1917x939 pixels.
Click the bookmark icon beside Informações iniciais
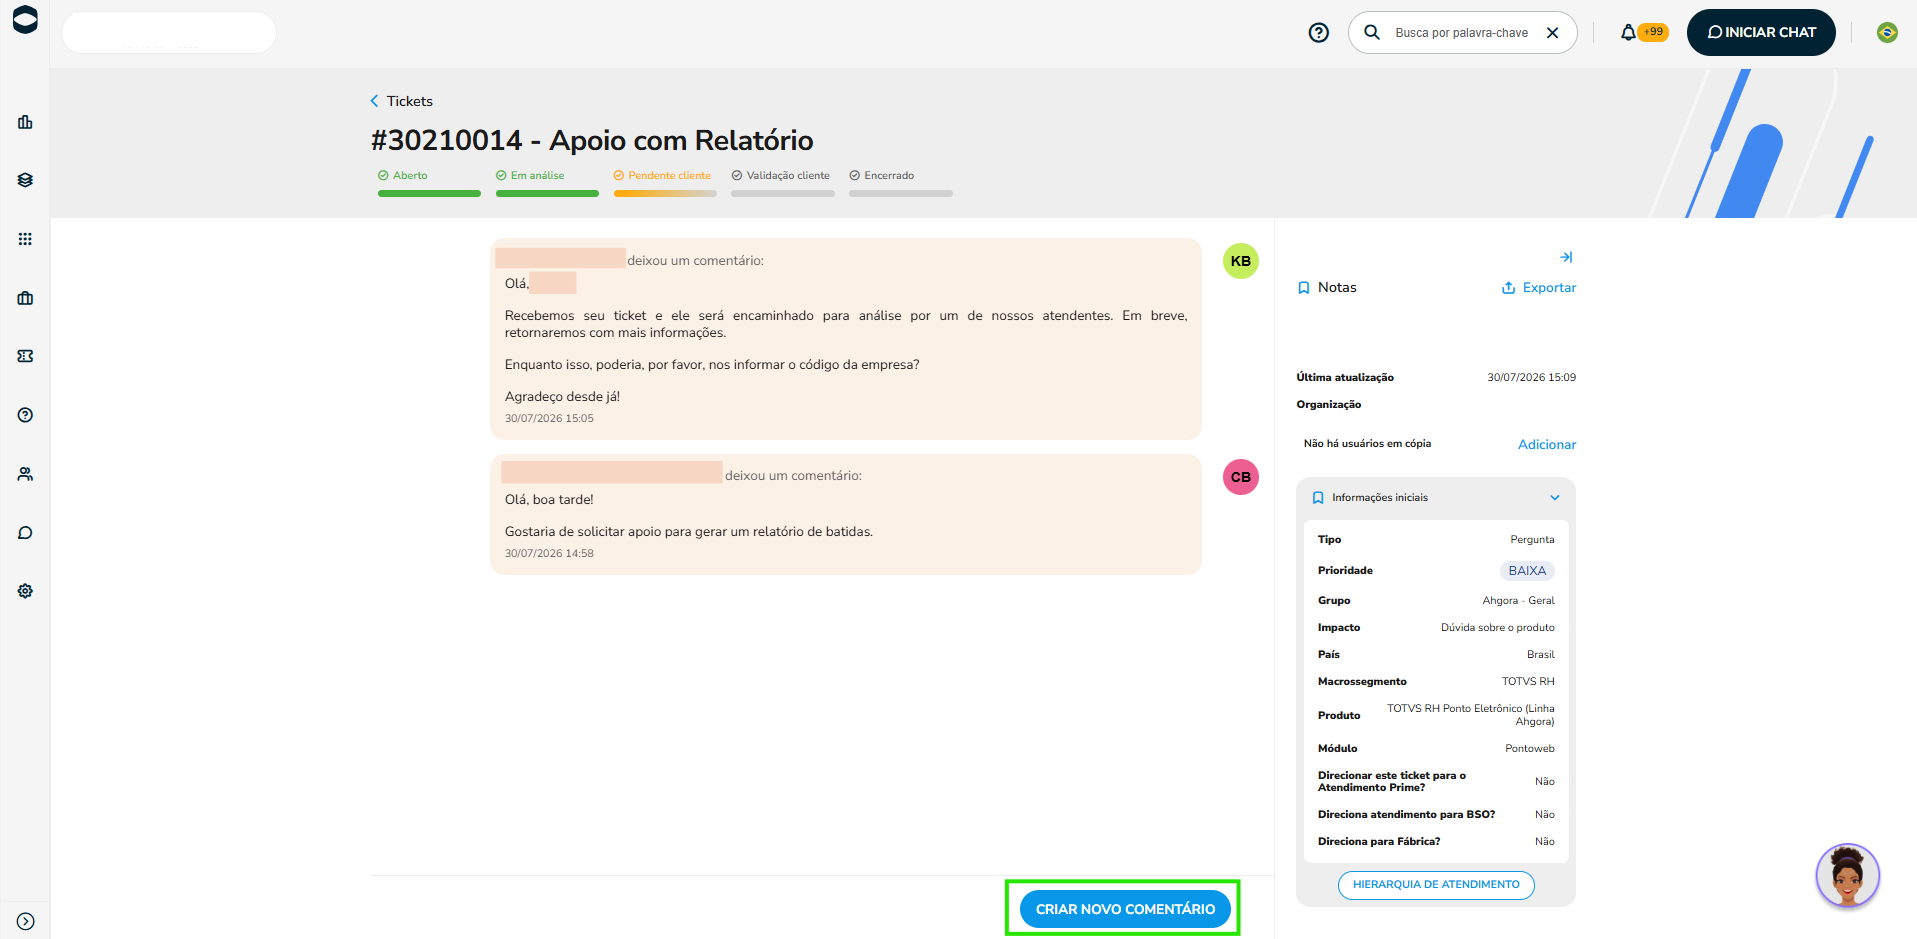click(1318, 498)
